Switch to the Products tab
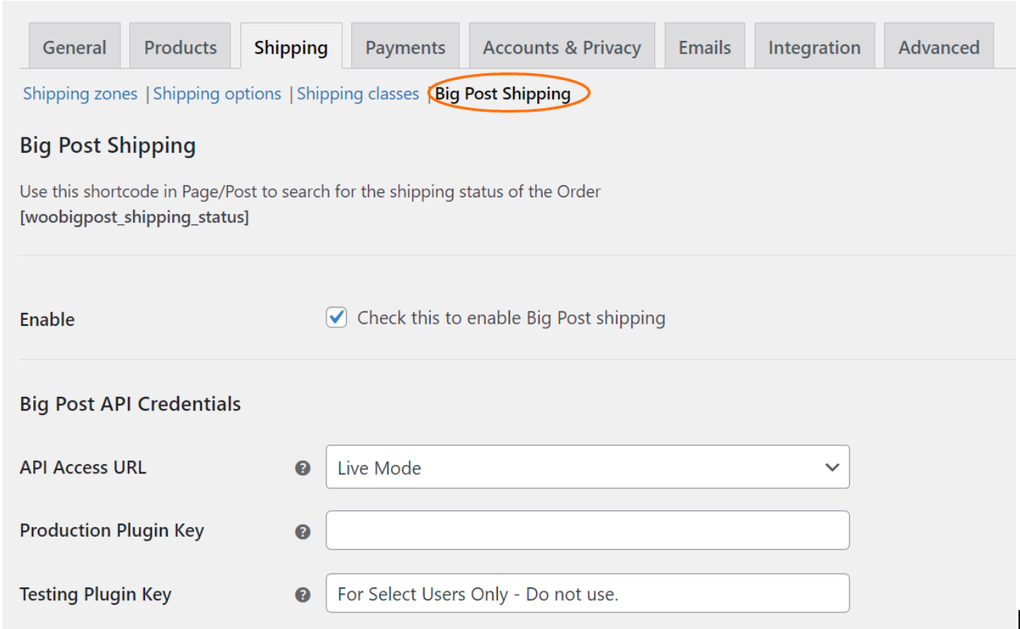Viewport: 1020px width, 629px height. point(180,46)
